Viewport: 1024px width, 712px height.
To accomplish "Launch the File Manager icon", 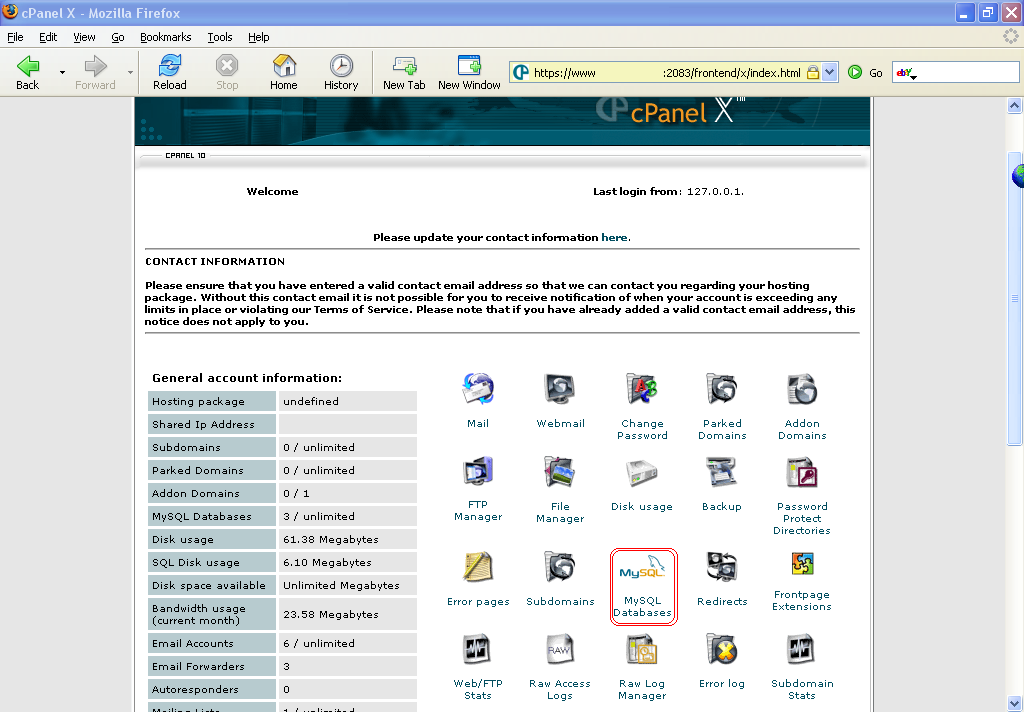I will tap(560, 472).
